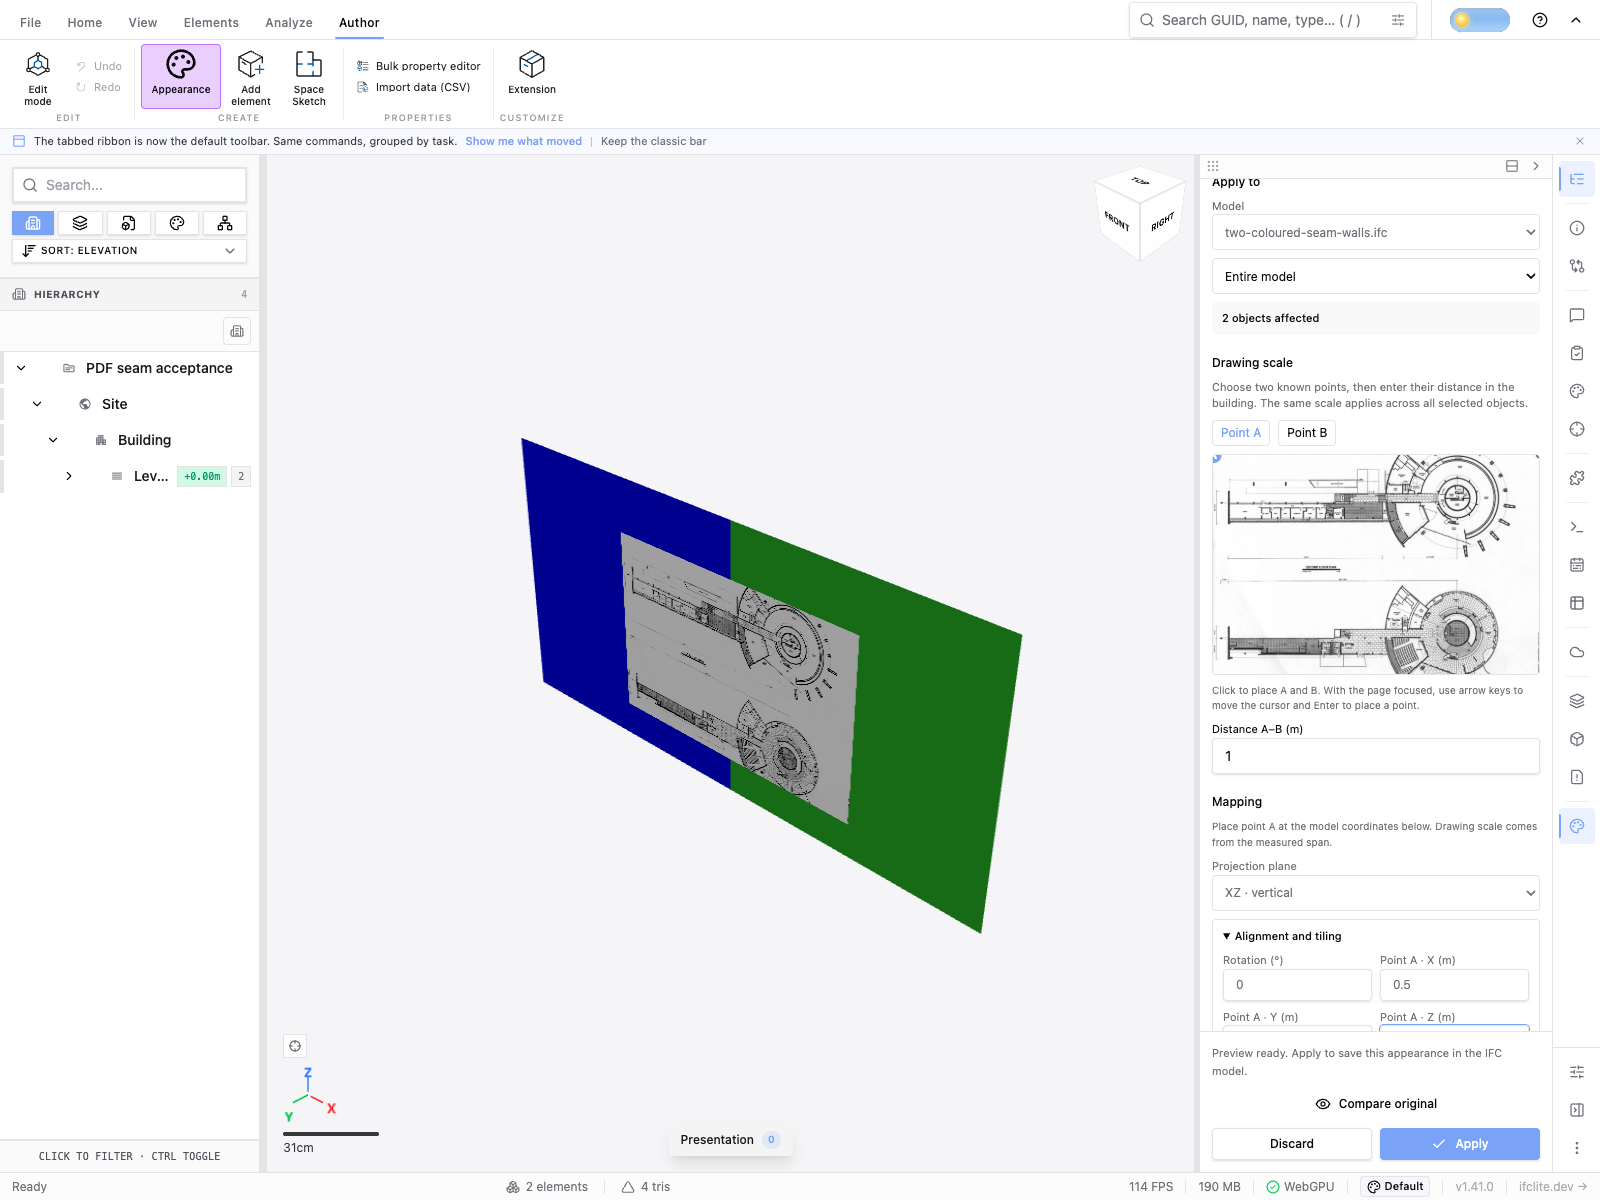Open the Projection plane dropdown
The image size is (1600, 1200).
1376,893
